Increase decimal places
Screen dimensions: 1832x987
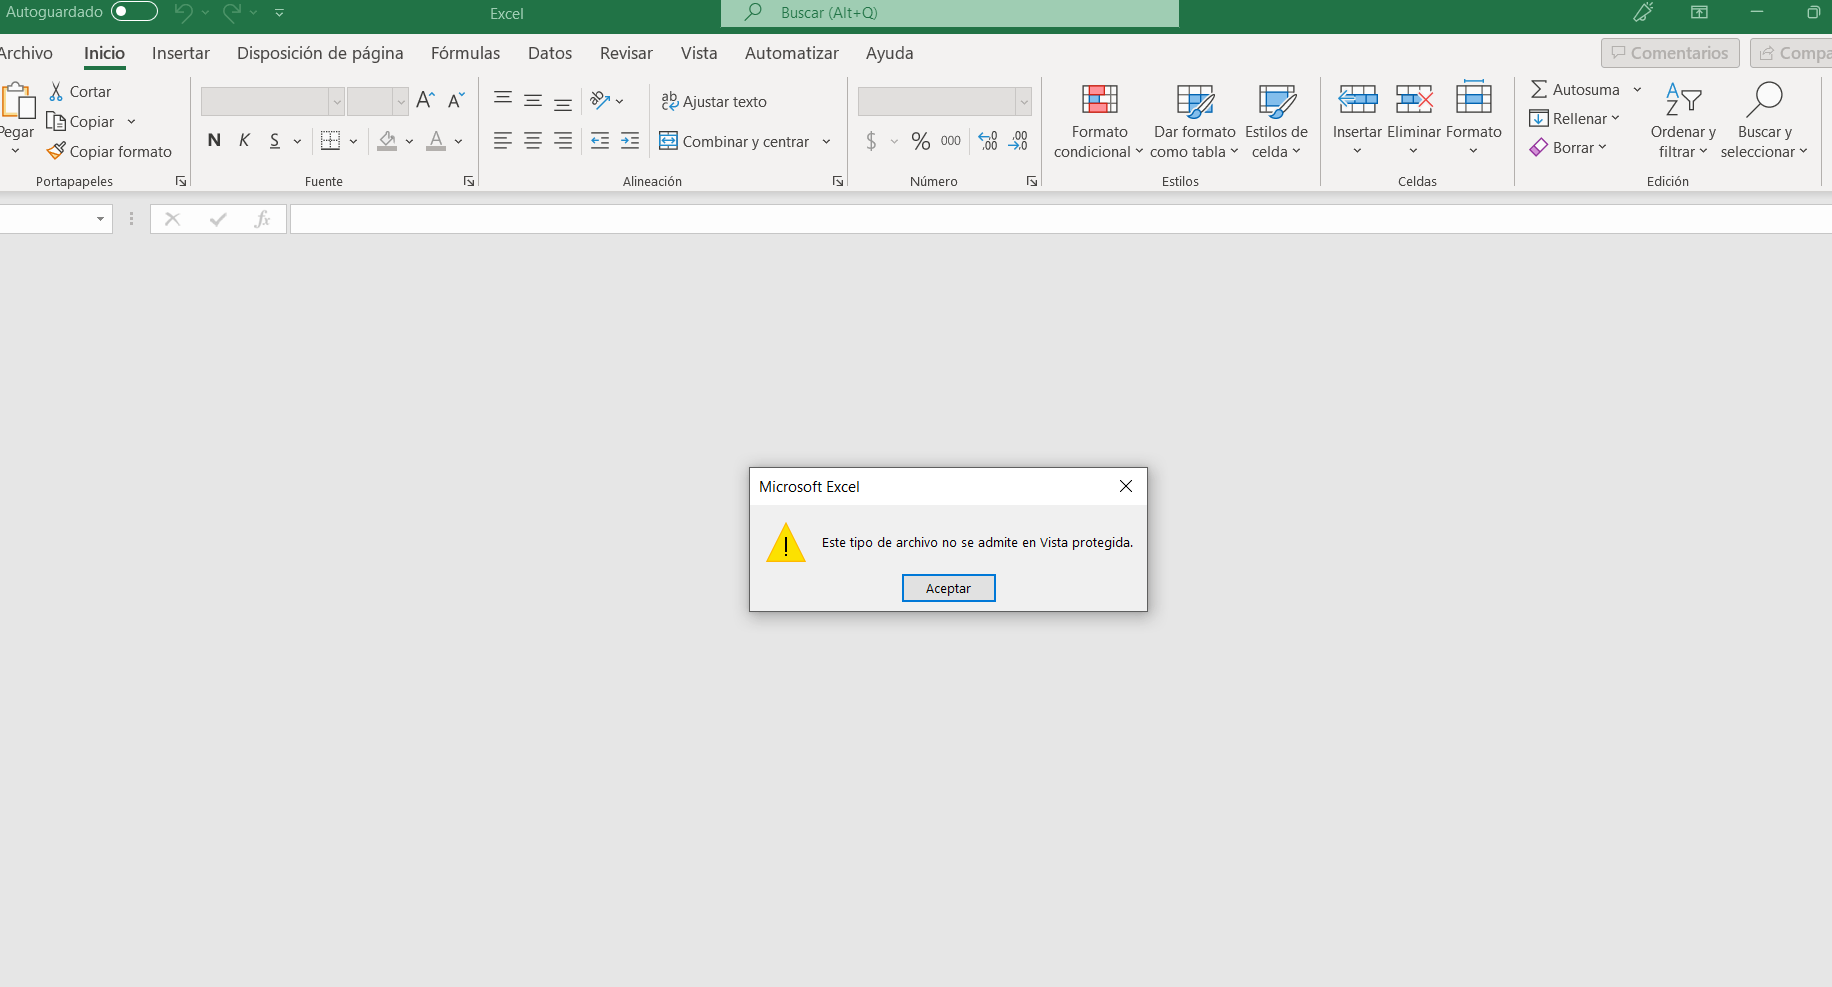[988, 141]
